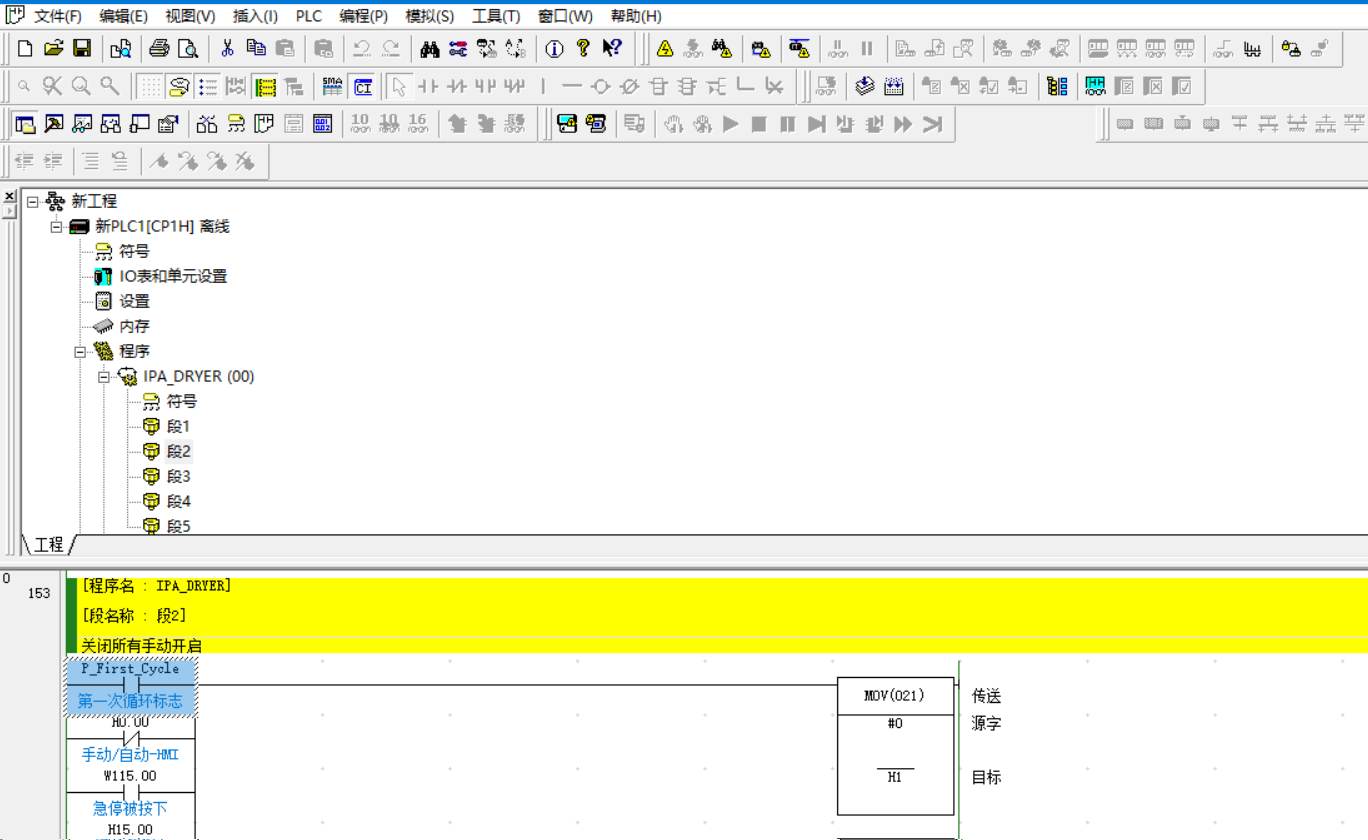Select 段3 in the project tree
This screenshot has width=1368, height=840.
[178, 476]
